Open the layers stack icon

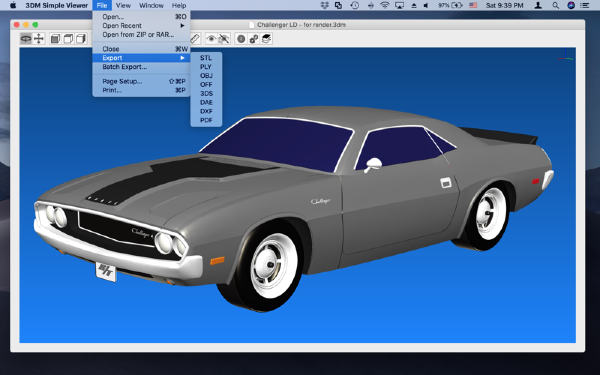pos(267,39)
